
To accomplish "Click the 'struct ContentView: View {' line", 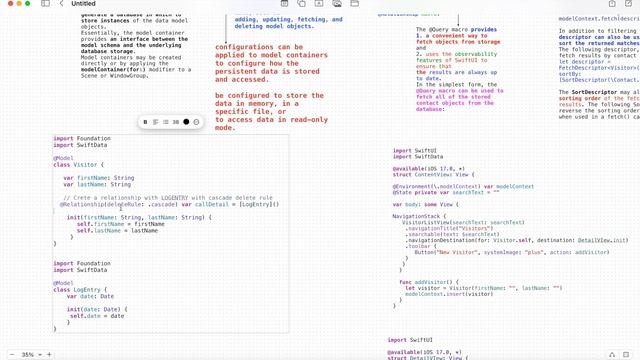I will click(433, 174).
